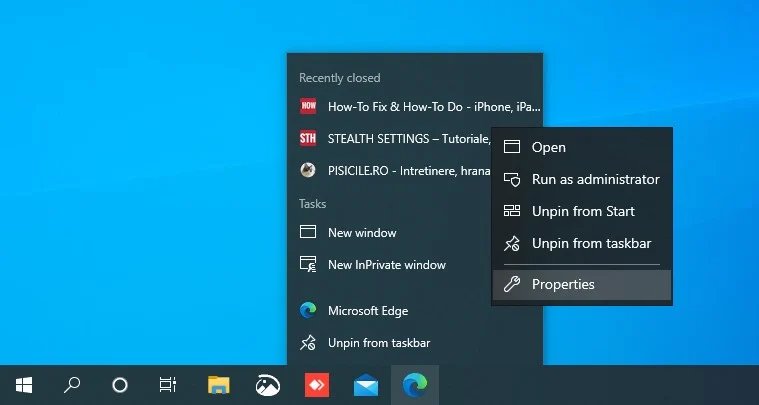The width and height of the screenshot is (759, 405).
Task: Open File Explorer from the taskbar
Action: tap(218, 385)
